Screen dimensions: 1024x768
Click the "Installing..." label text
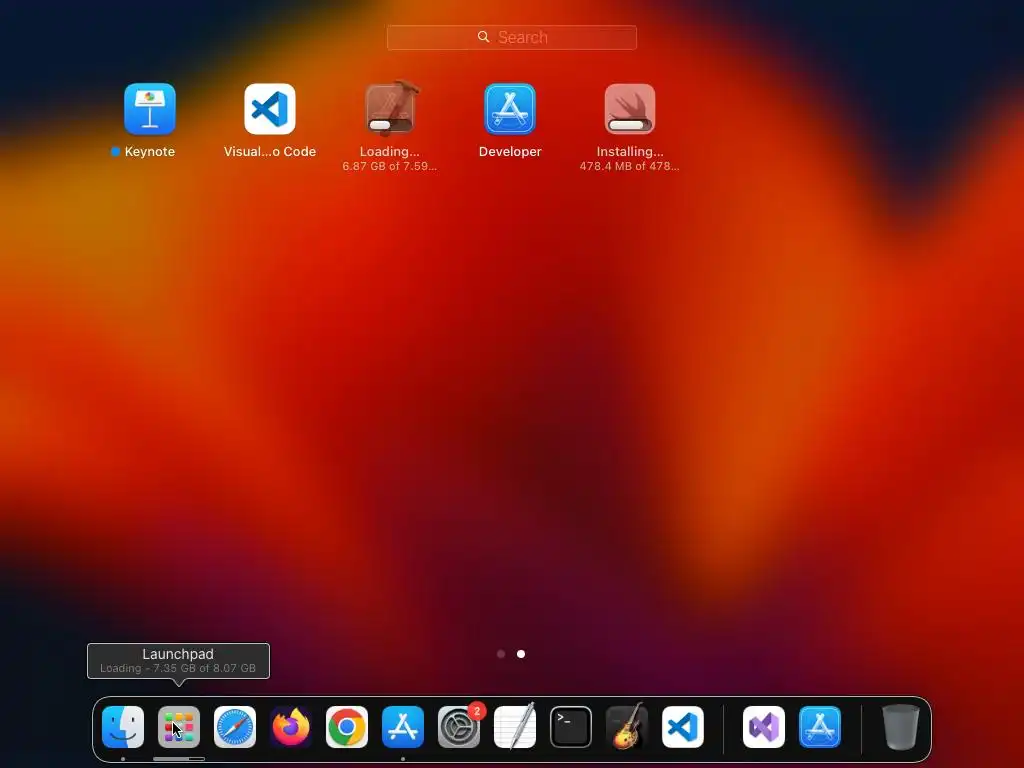coord(630,152)
